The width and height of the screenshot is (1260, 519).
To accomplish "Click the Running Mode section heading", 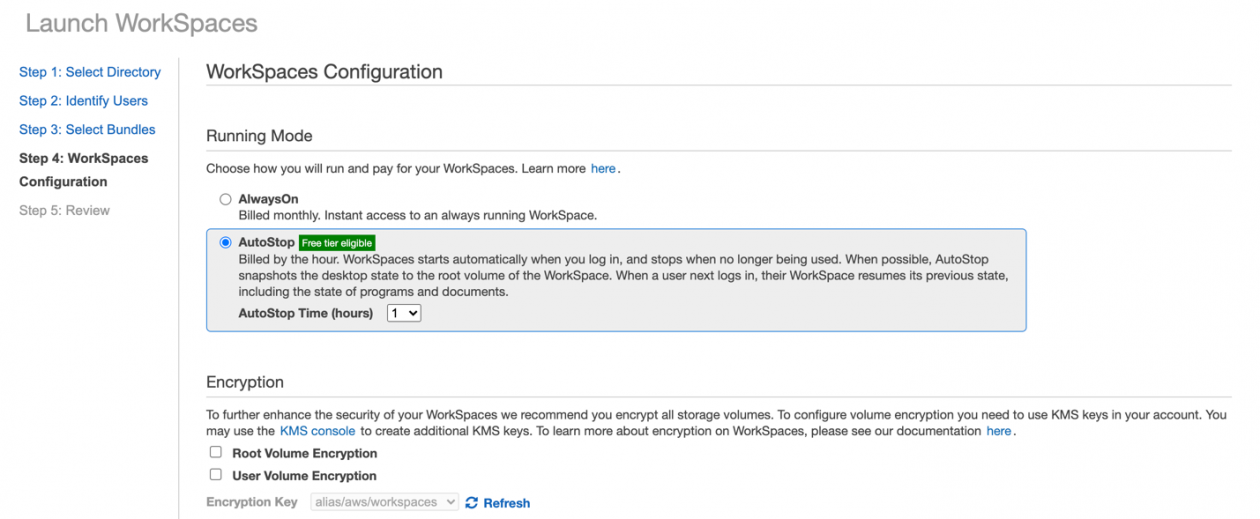I will click(259, 136).
